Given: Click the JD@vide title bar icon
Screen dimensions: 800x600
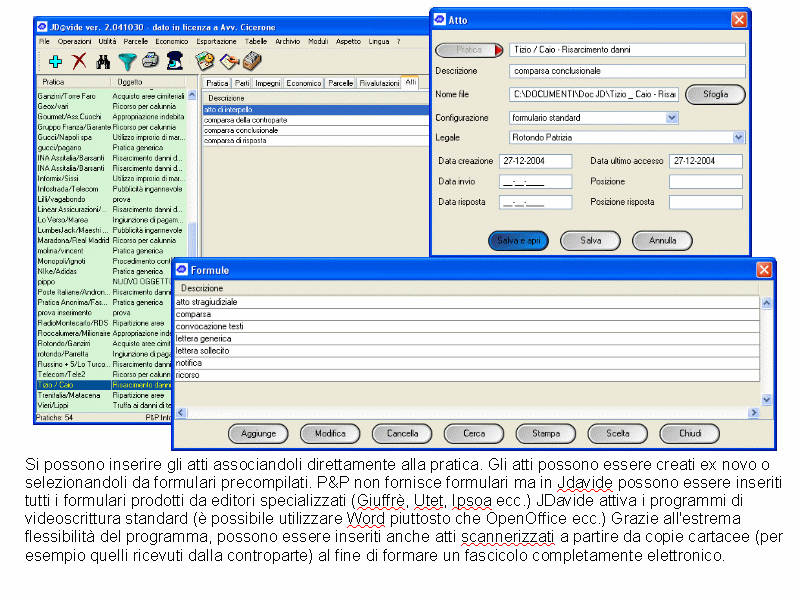Looking at the screenshot, I should tap(42, 27).
